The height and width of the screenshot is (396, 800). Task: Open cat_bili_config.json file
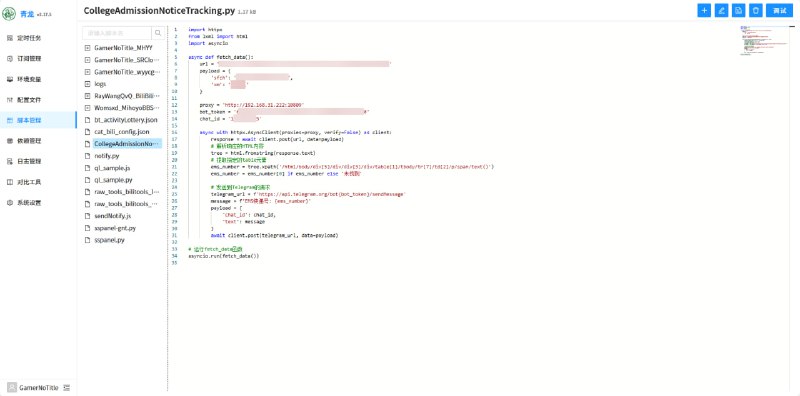(121, 132)
